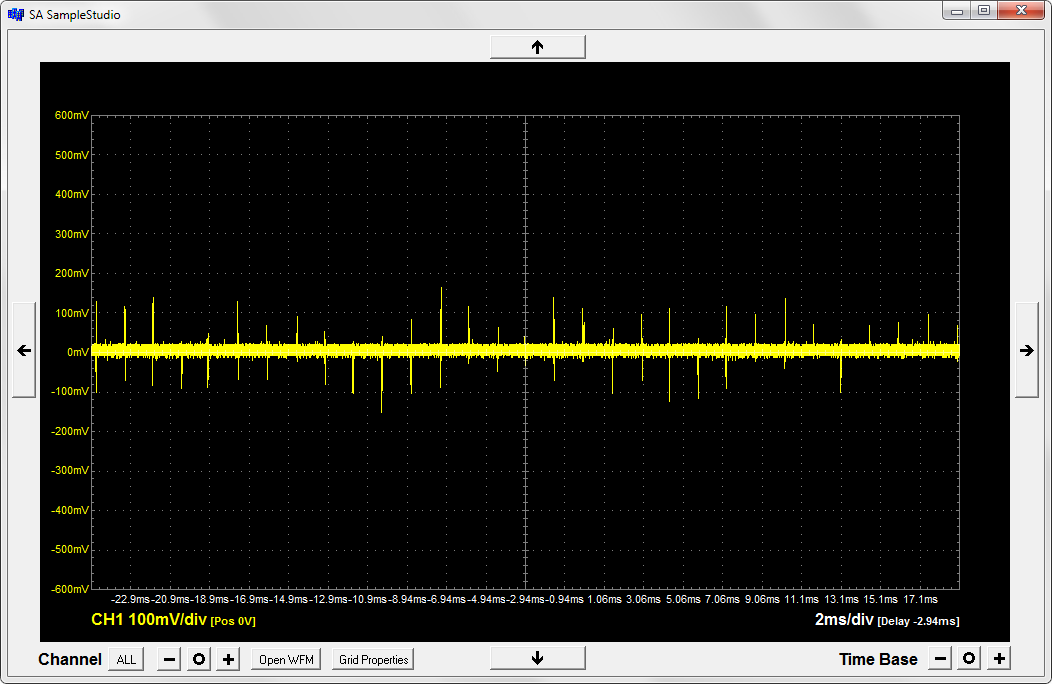Click the Time Base label

pyautogui.click(x=878, y=659)
